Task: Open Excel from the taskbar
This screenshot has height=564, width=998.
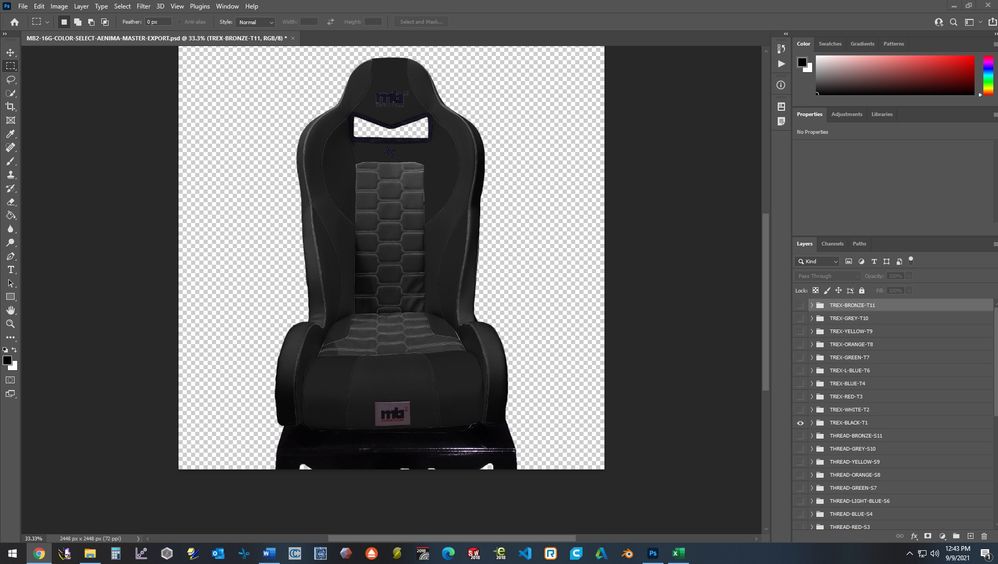Action: tap(678, 553)
